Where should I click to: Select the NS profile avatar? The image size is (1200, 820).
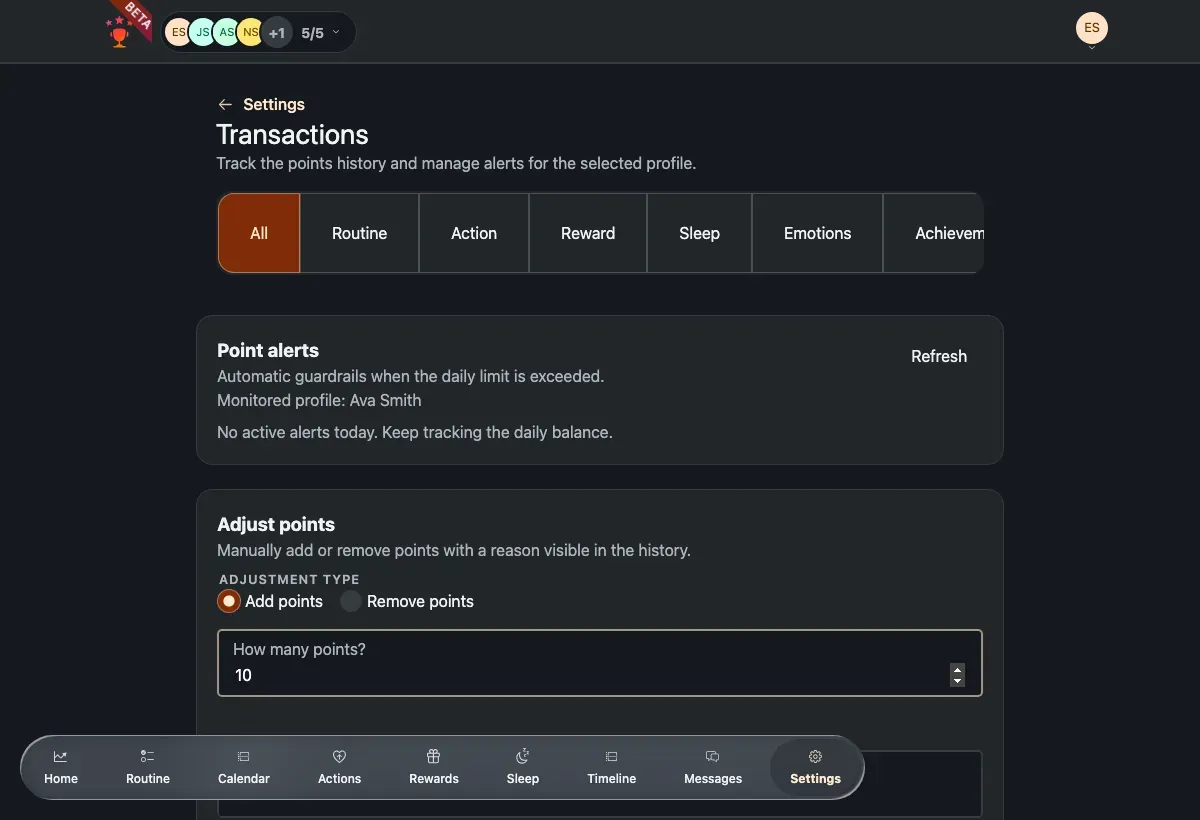(x=249, y=32)
